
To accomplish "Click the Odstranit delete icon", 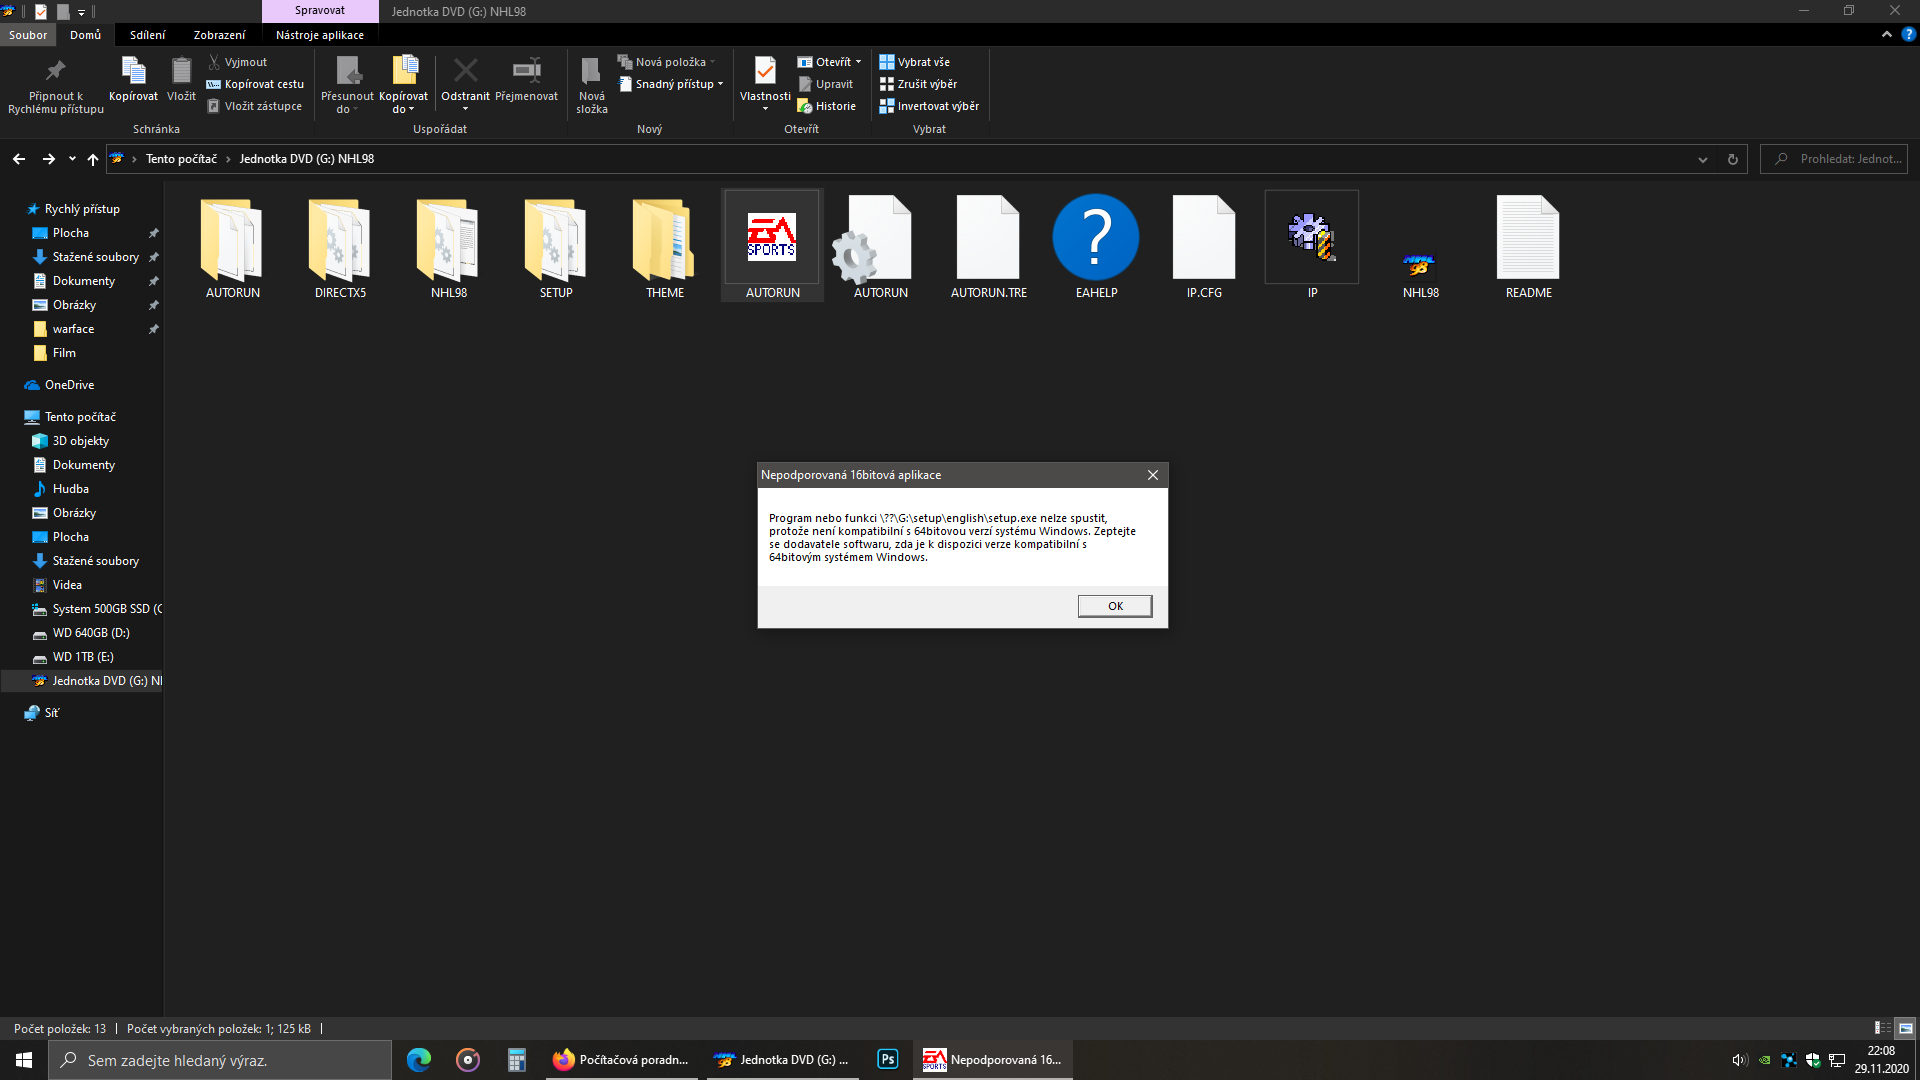I will pyautogui.click(x=465, y=72).
